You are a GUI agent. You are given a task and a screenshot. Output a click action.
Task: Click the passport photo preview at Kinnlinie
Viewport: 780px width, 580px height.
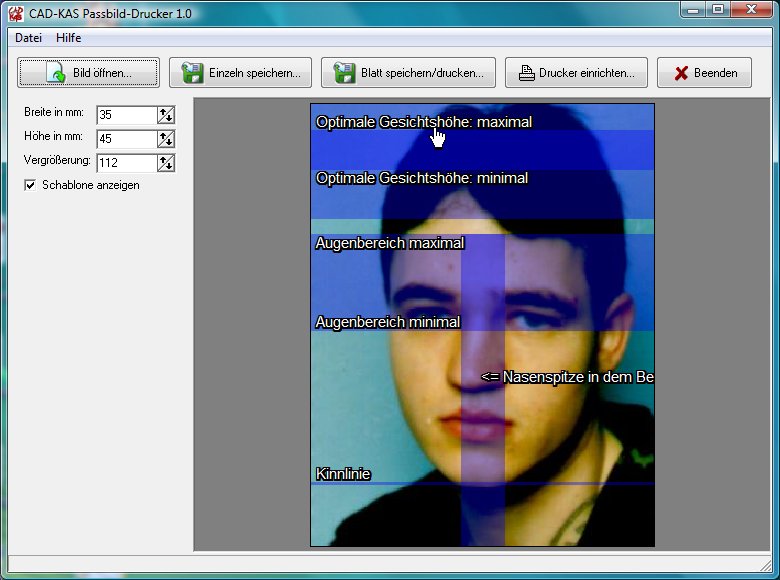tap(343, 474)
